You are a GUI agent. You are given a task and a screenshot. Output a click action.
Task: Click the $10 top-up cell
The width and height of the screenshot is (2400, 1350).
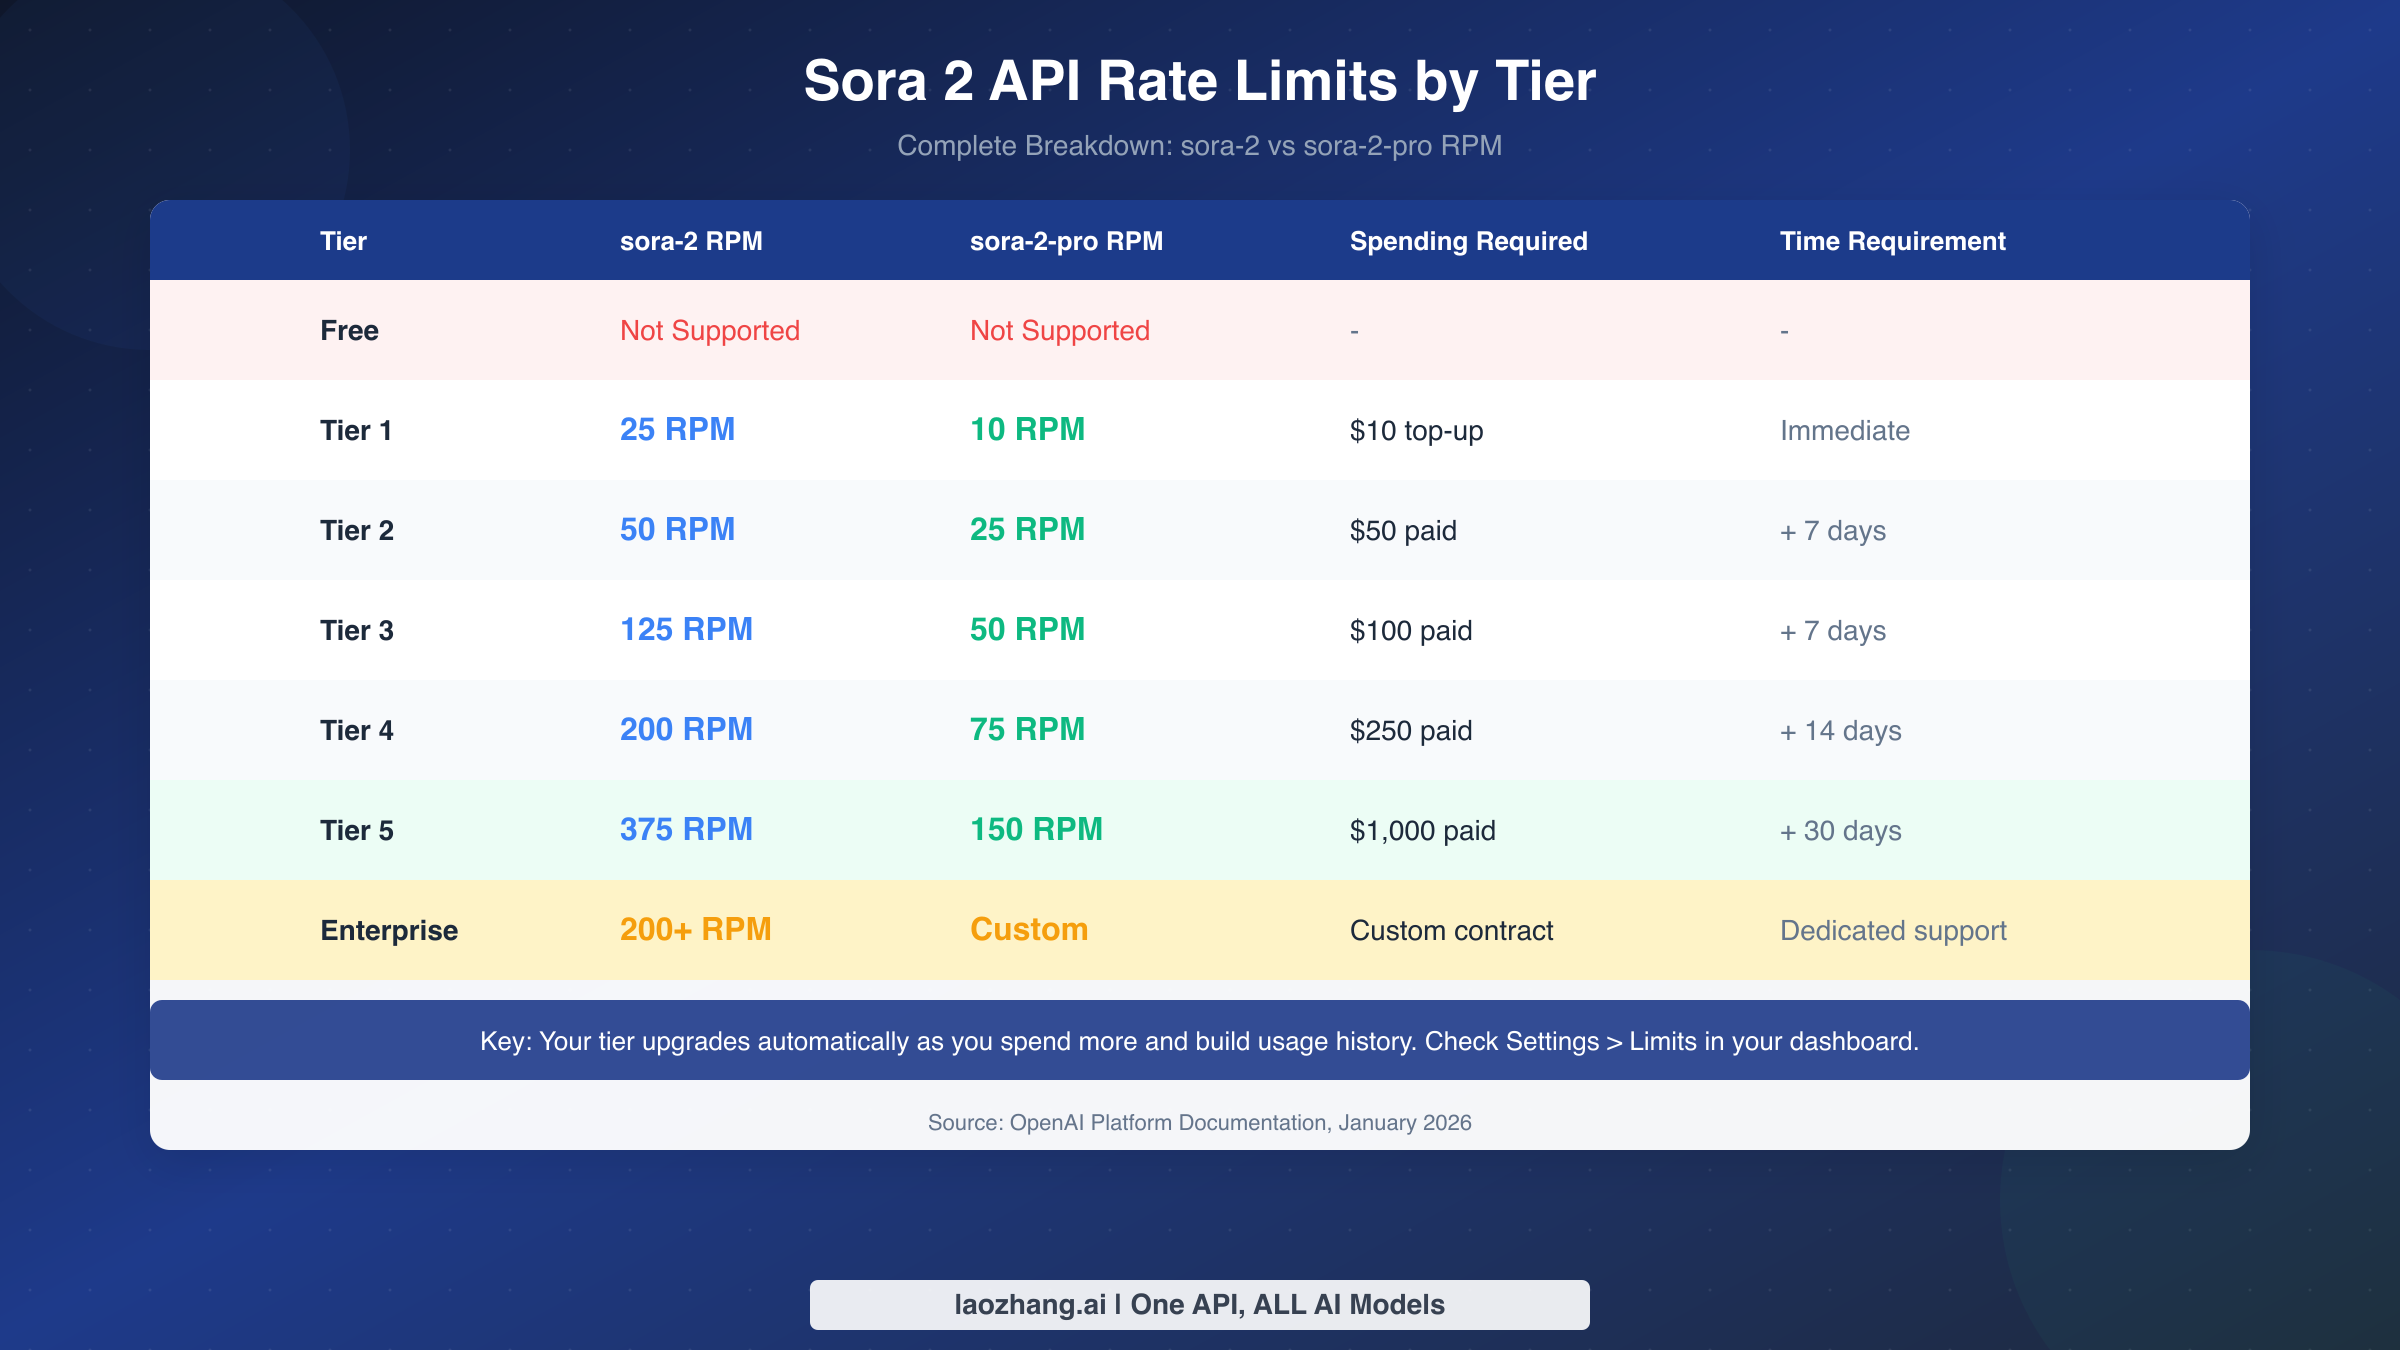[x=1416, y=431]
